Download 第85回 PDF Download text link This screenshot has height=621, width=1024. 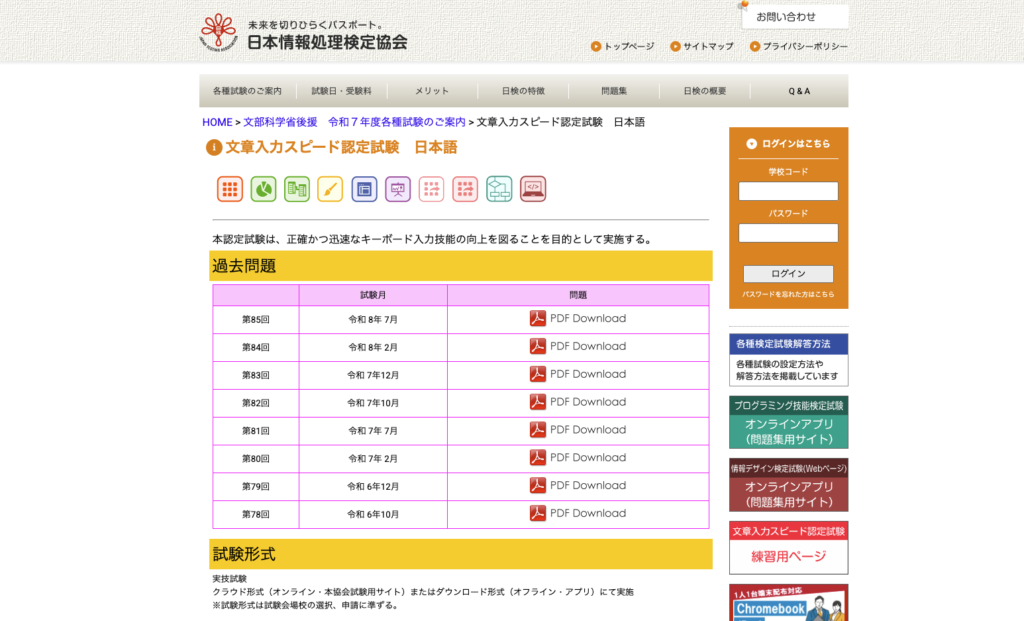tap(588, 318)
